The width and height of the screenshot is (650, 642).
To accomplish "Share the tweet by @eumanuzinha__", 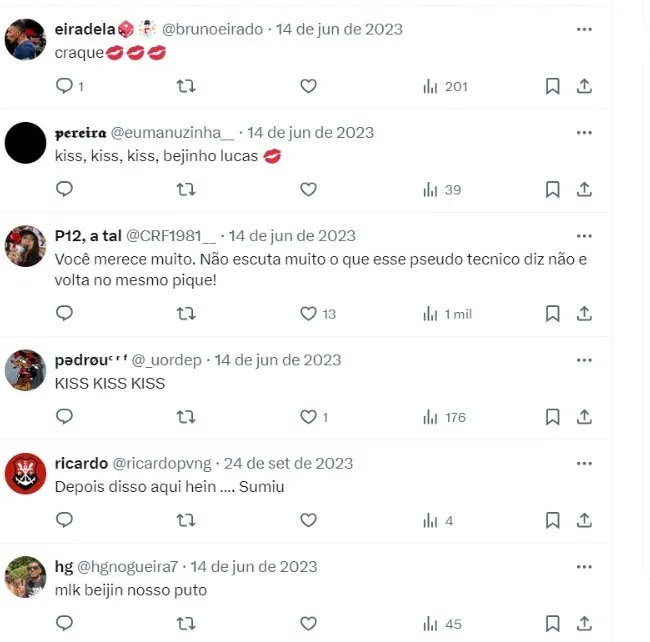I will click(x=584, y=189).
